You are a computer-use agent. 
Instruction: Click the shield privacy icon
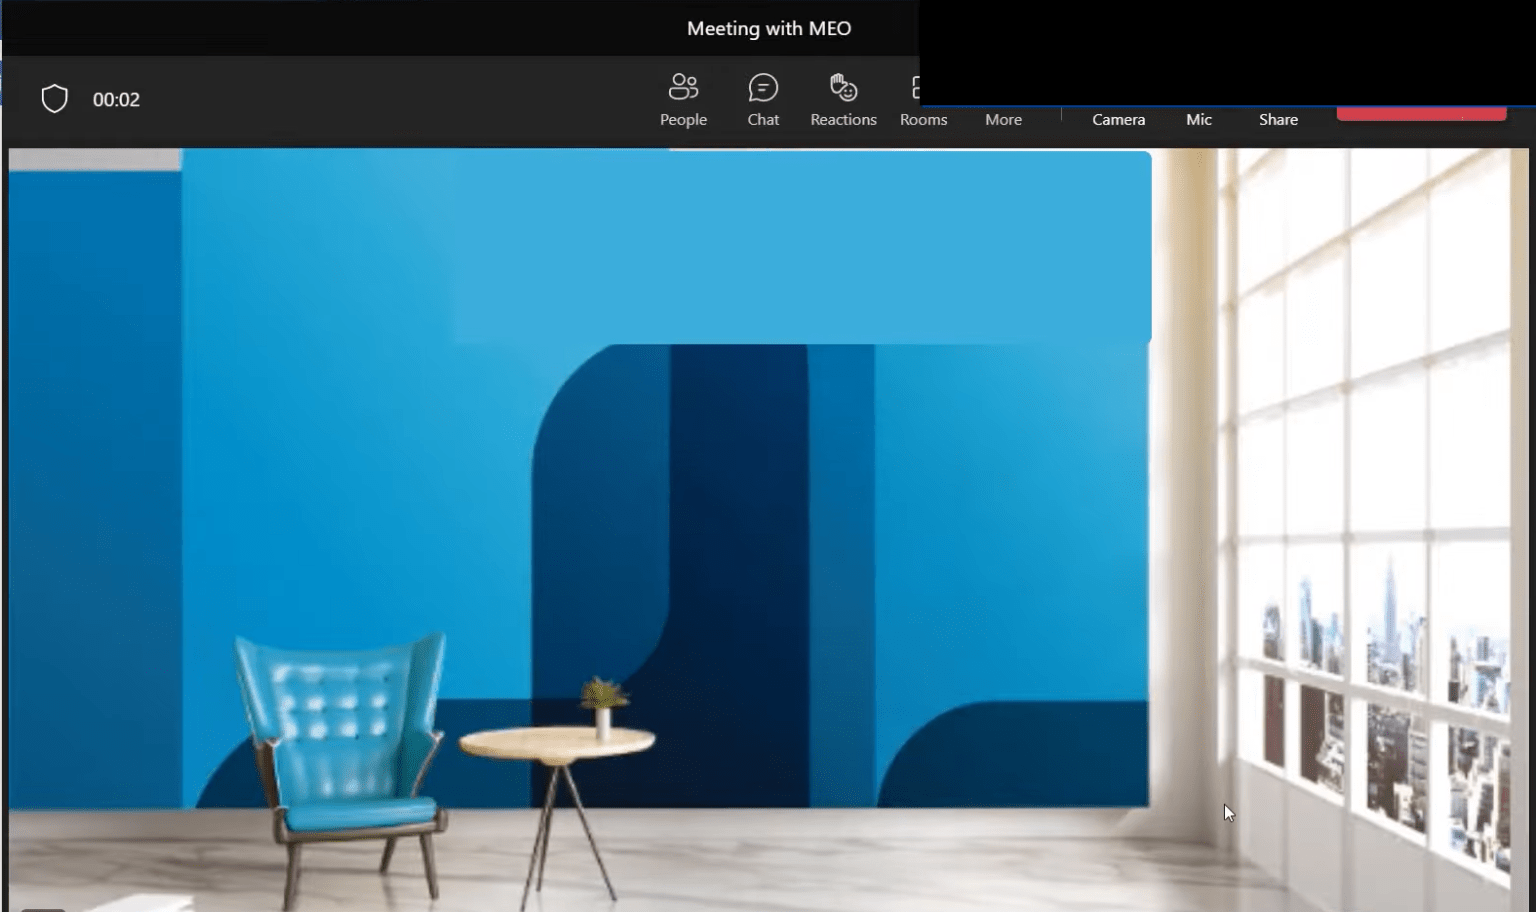pos(54,99)
